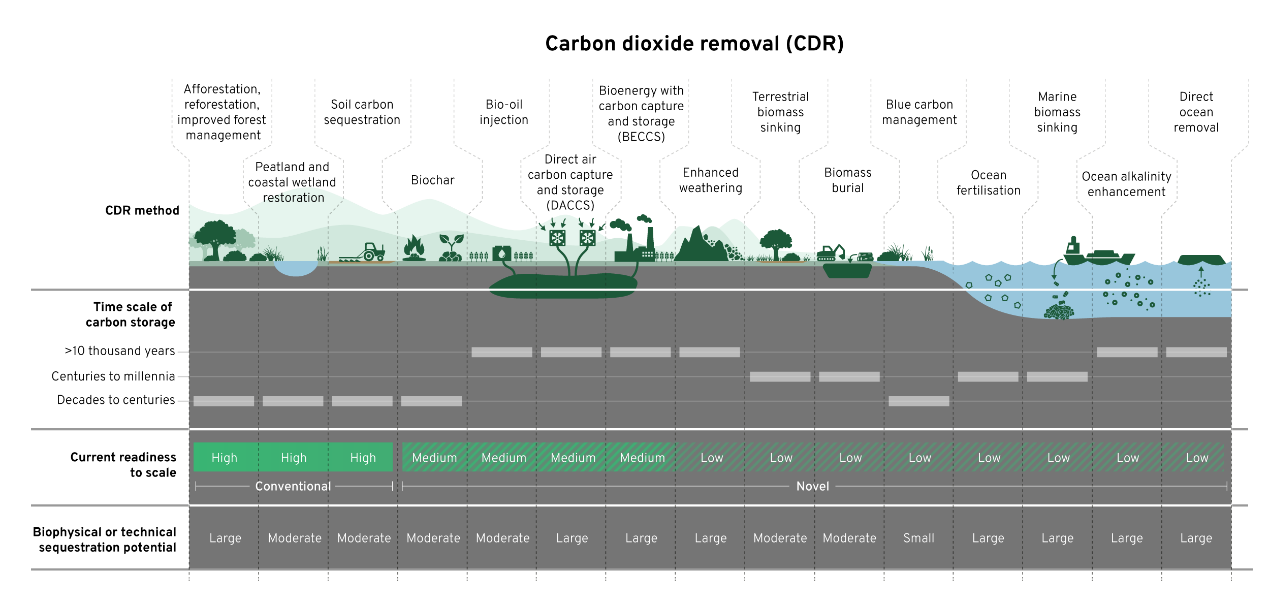Select the rocky mountain enhanced weathering icon
This screenshot has height=606, width=1270.
[699, 244]
